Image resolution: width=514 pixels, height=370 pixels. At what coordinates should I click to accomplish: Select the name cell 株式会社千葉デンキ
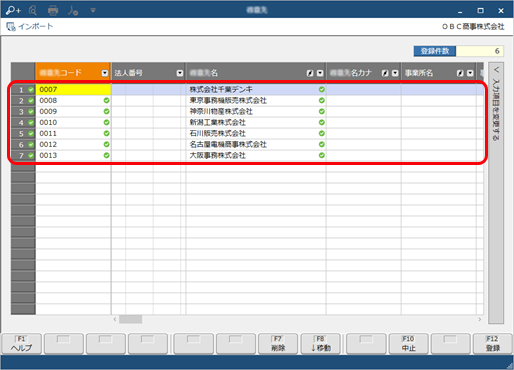[x=256, y=89]
